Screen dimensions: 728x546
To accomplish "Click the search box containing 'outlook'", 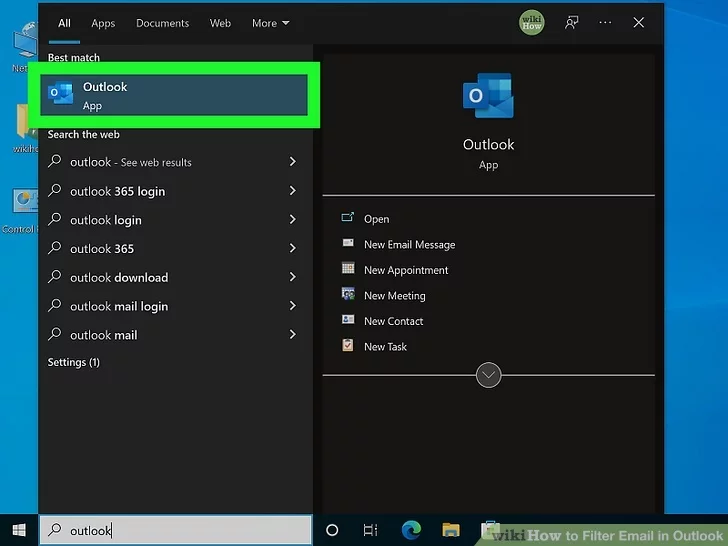I will click(x=176, y=530).
